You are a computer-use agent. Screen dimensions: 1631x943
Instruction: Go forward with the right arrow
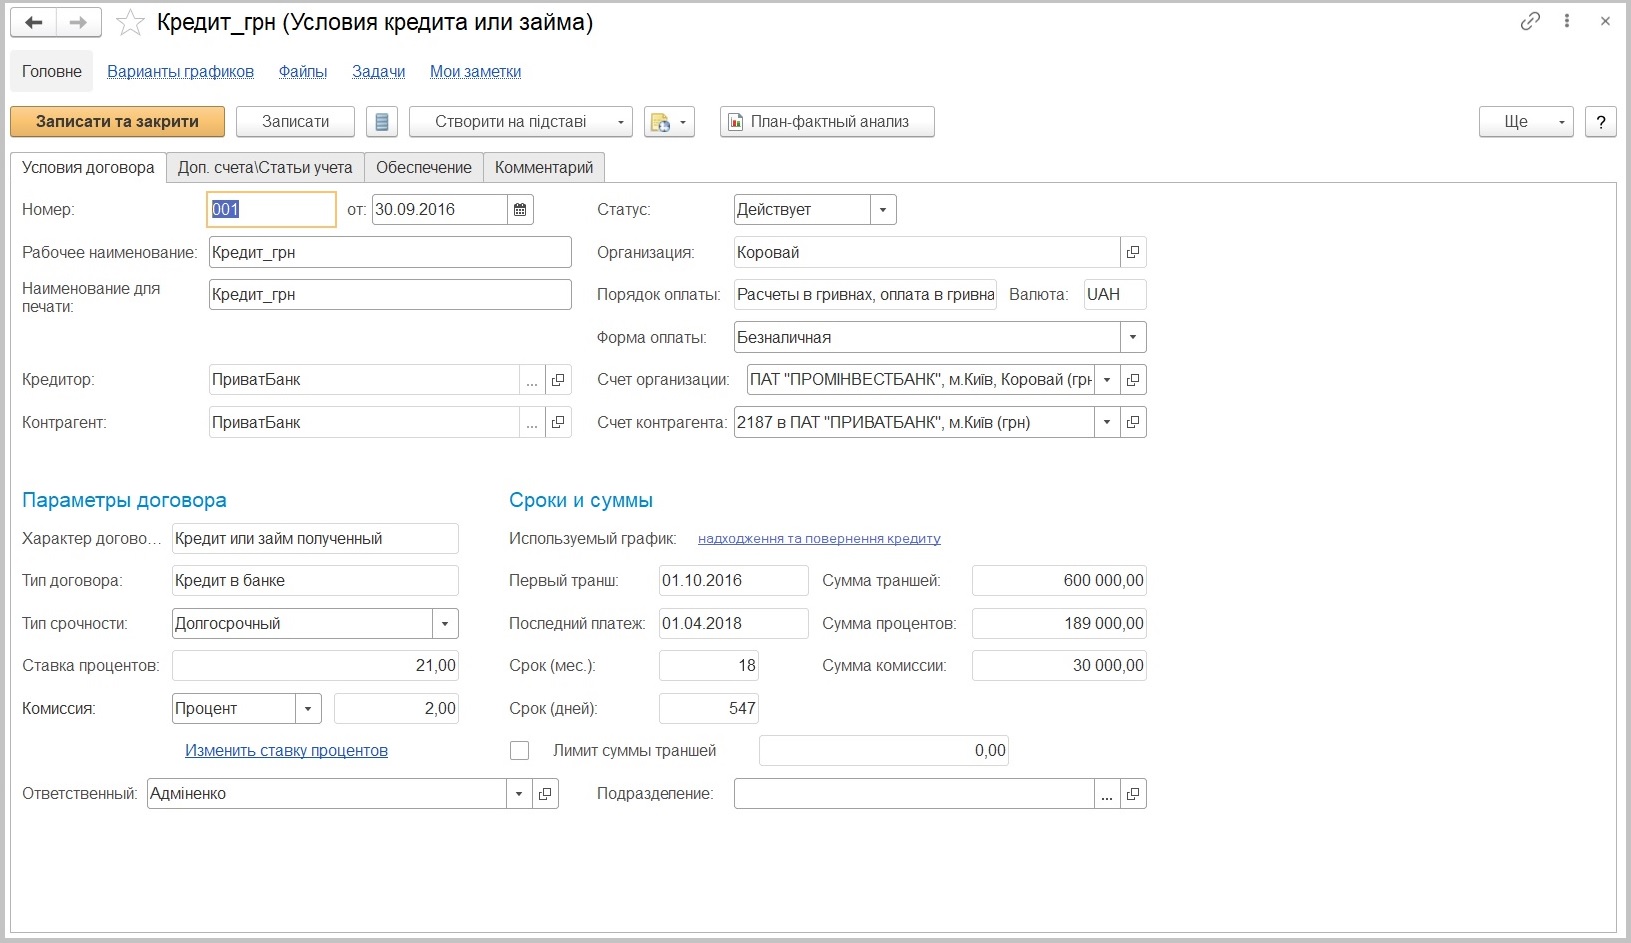coord(78,22)
